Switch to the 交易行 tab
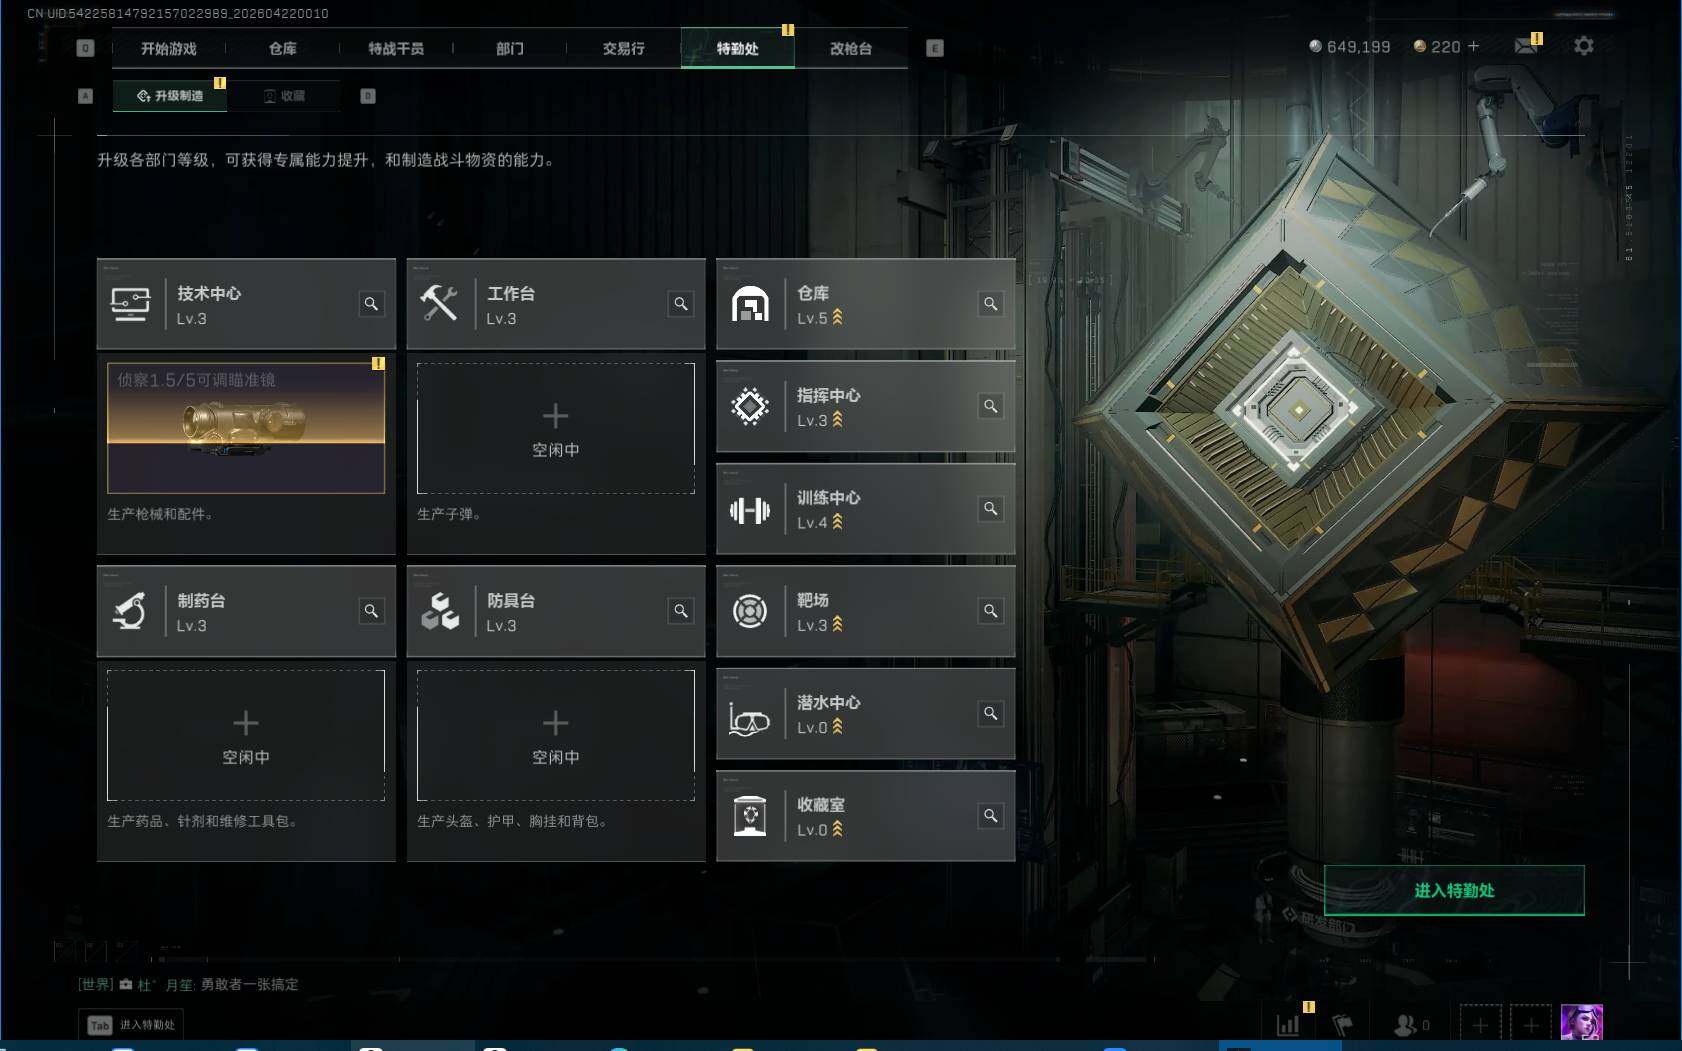The image size is (1682, 1051). pyautogui.click(x=624, y=48)
